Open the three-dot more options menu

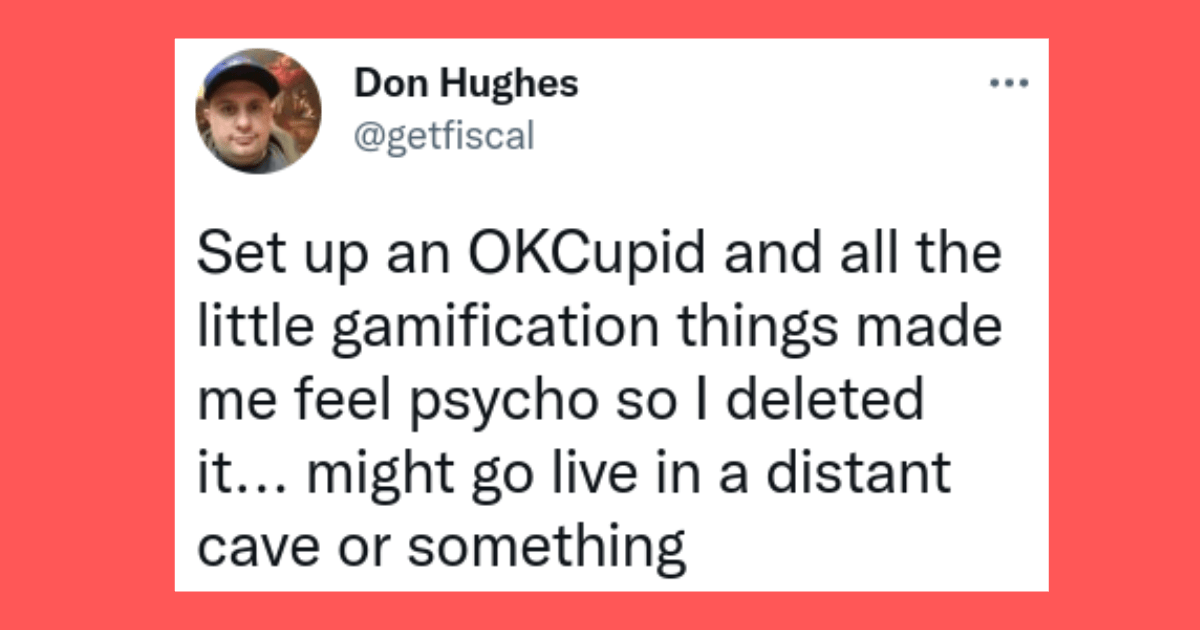click(x=1008, y=85)
